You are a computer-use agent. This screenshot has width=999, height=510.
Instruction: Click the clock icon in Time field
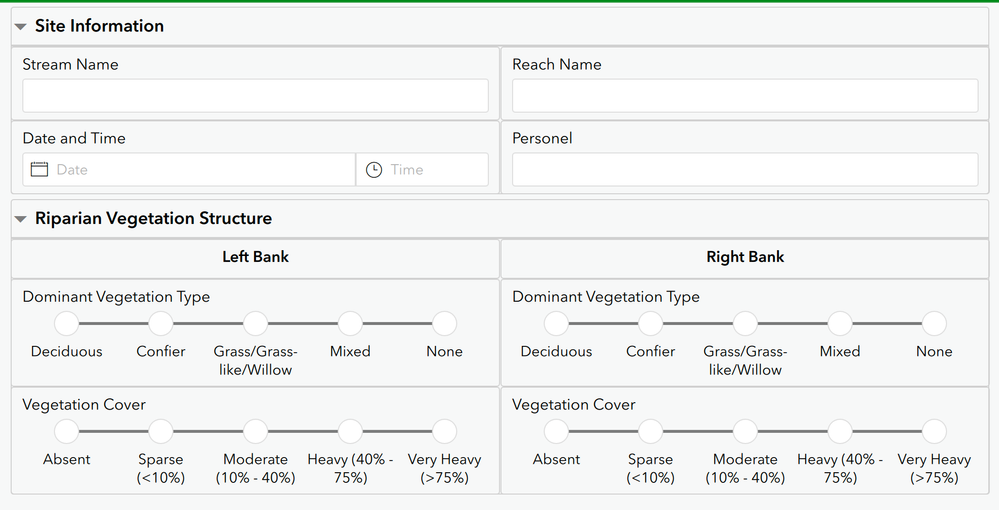pyautogui.click(x=374, y=170)
